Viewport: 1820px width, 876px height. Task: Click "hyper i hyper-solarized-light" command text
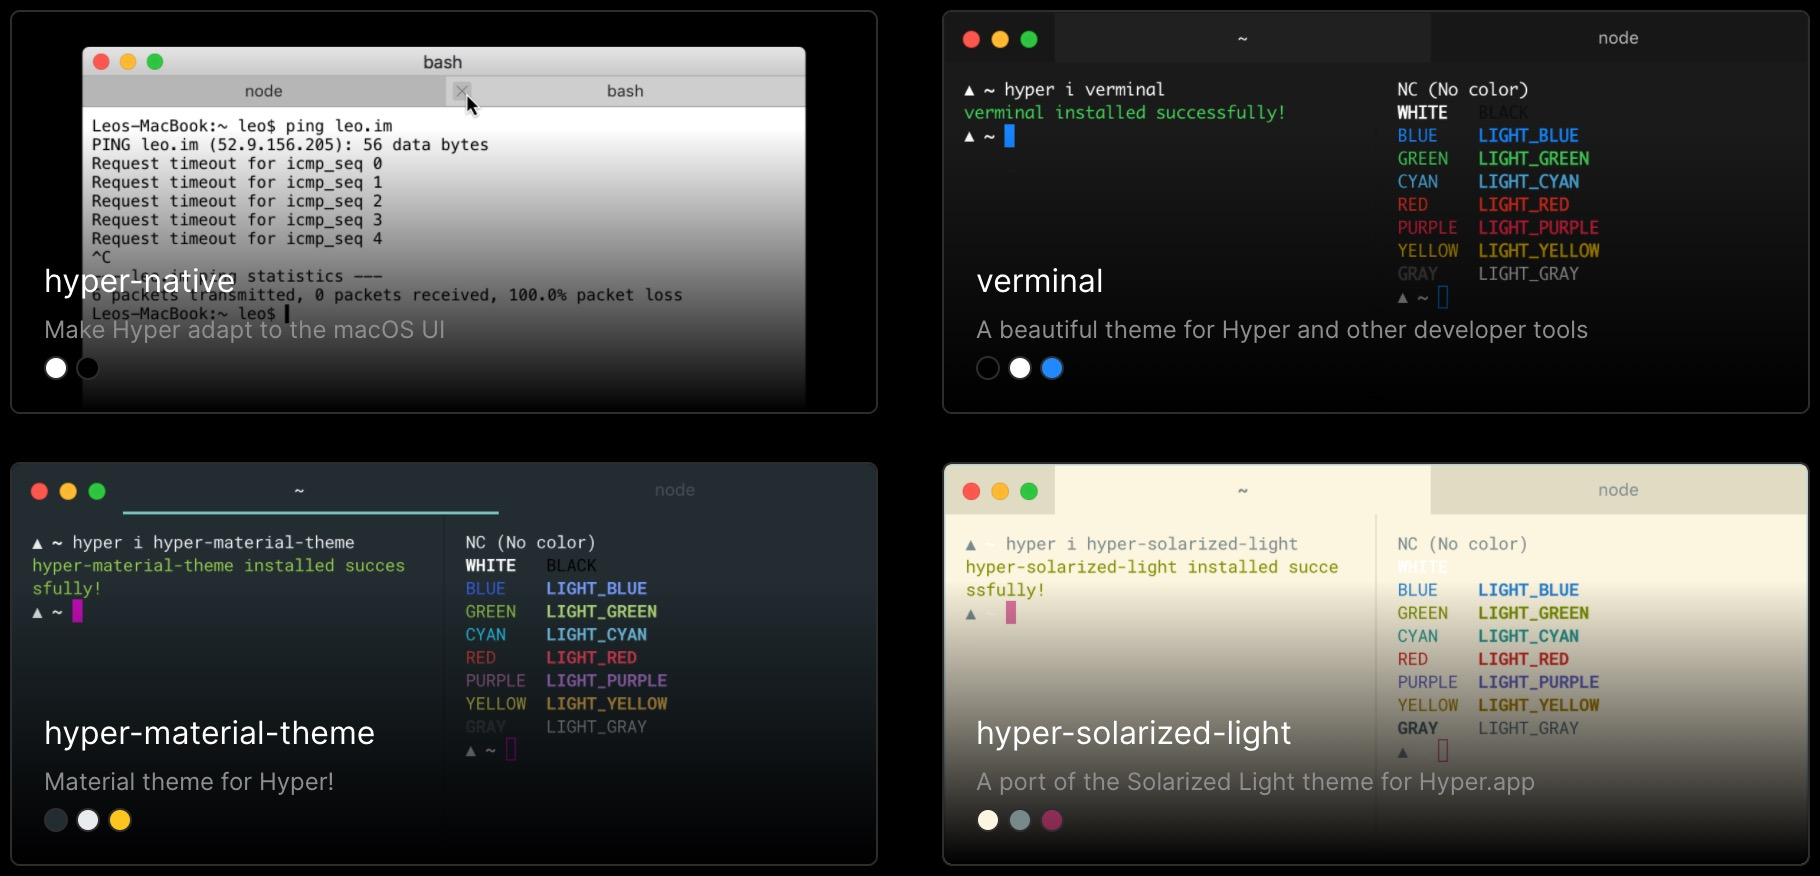1152,544
